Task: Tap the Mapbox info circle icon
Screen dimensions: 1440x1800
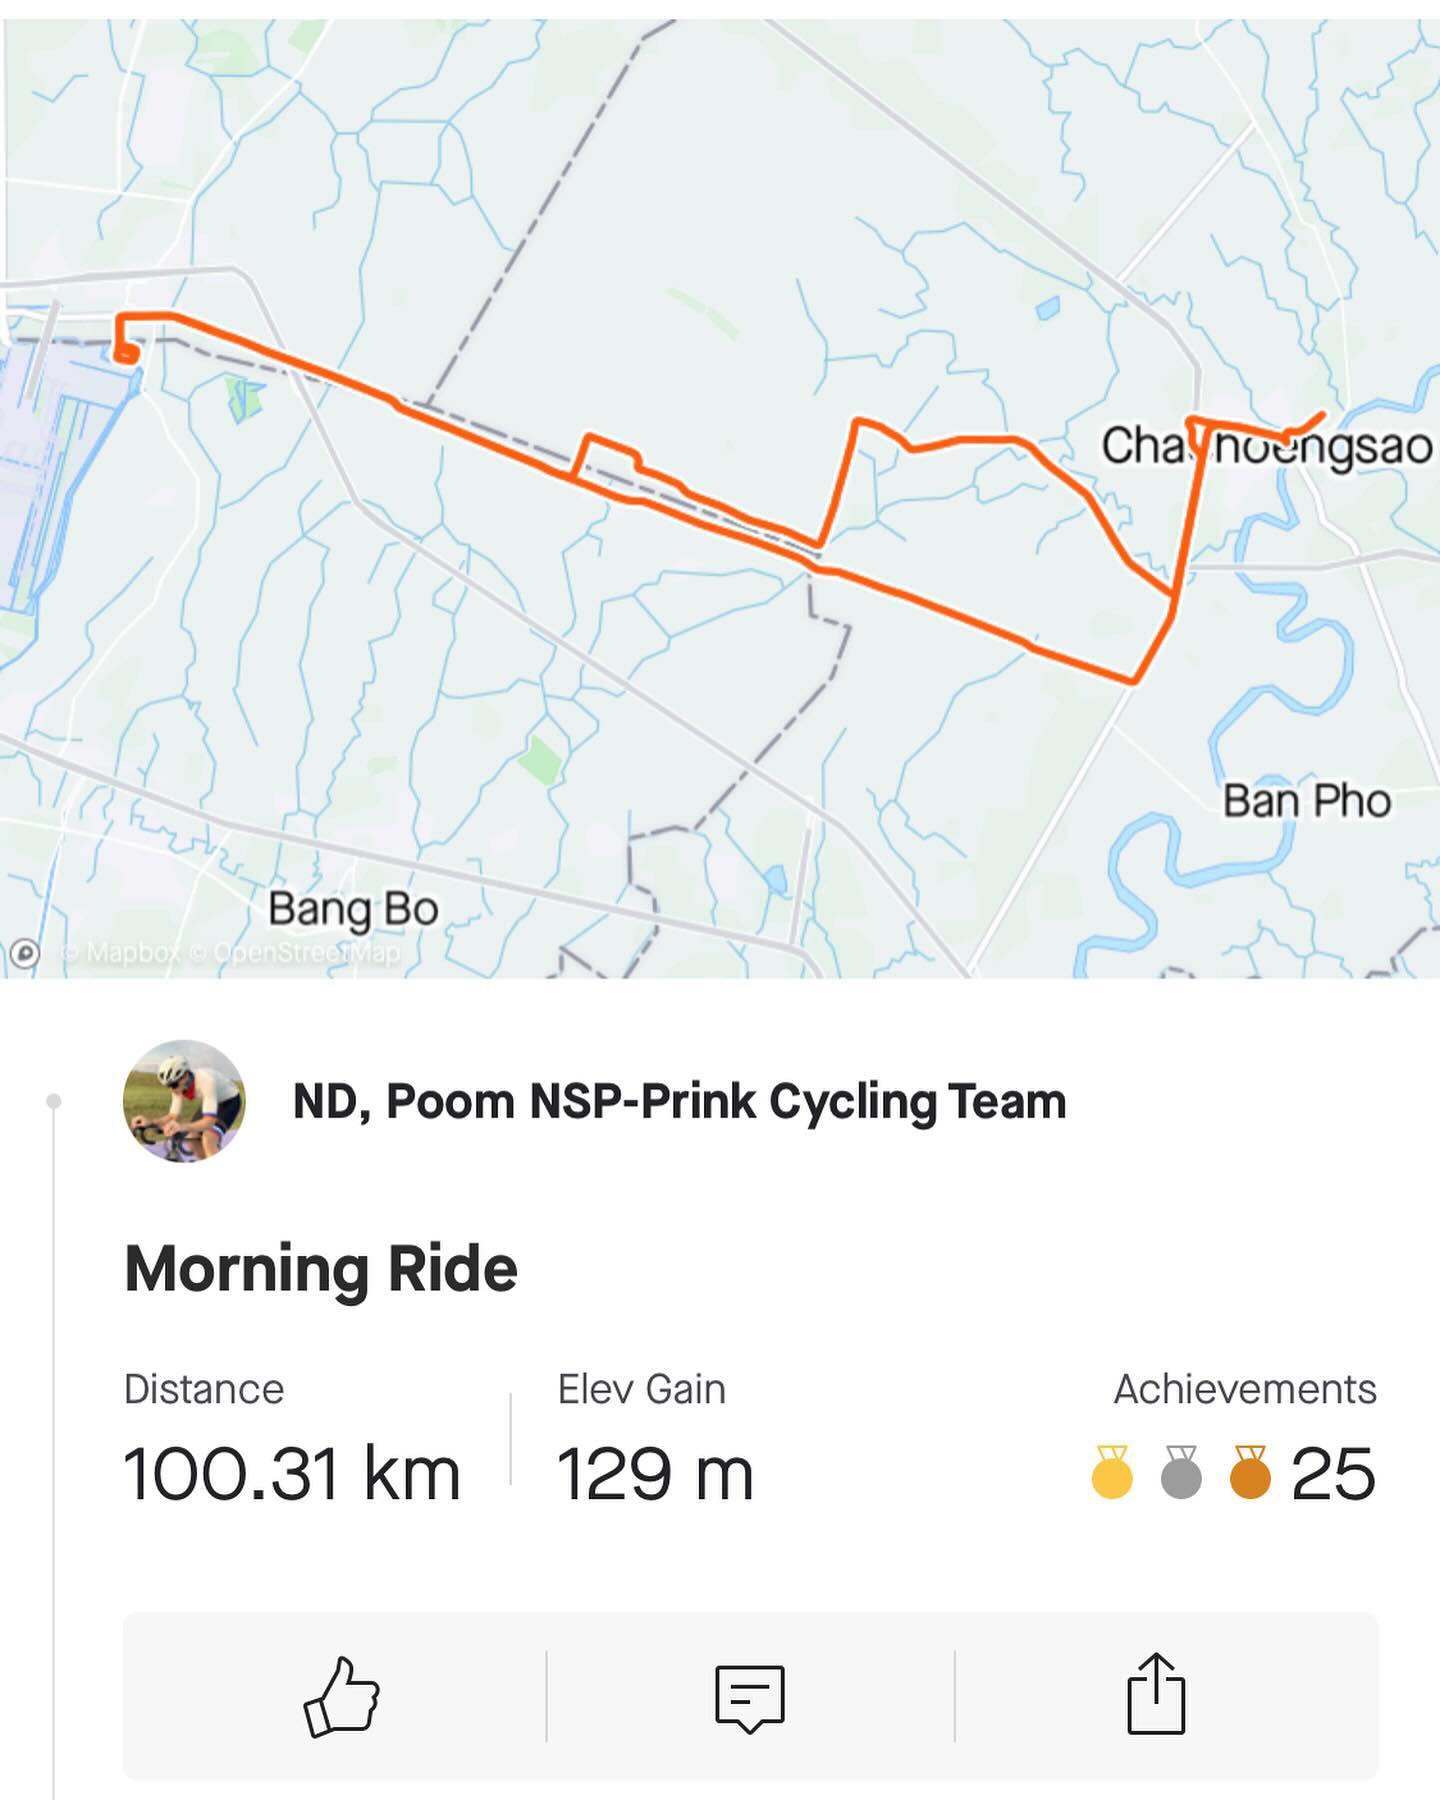Action: [x=25, y=953]
